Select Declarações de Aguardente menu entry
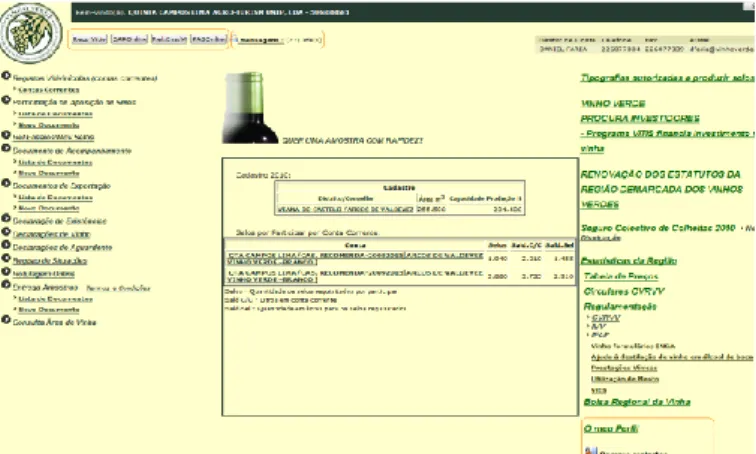756x454 pixels. [62, 247]
